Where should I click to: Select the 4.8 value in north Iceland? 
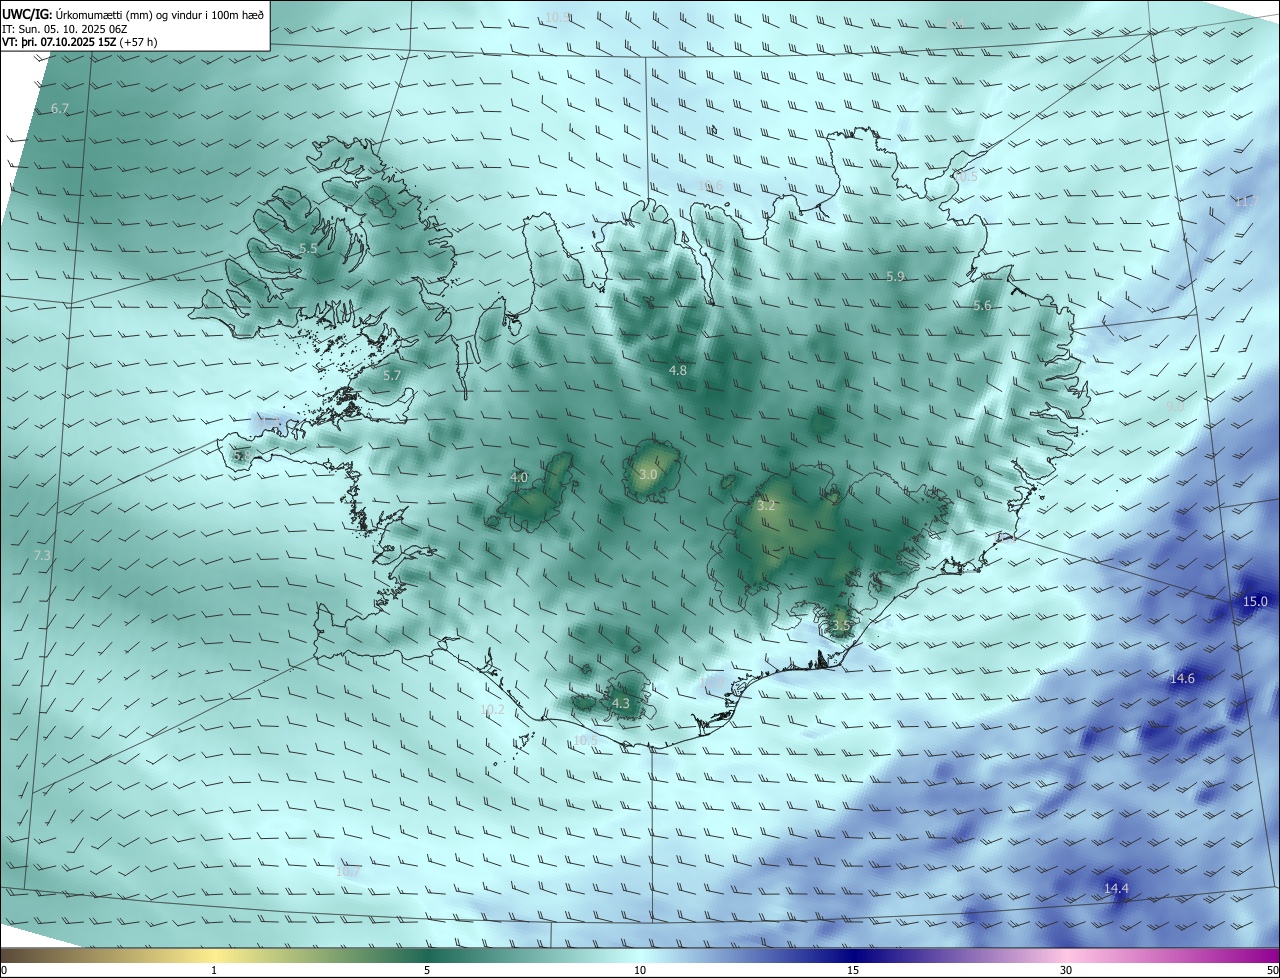tap(678, 370)
